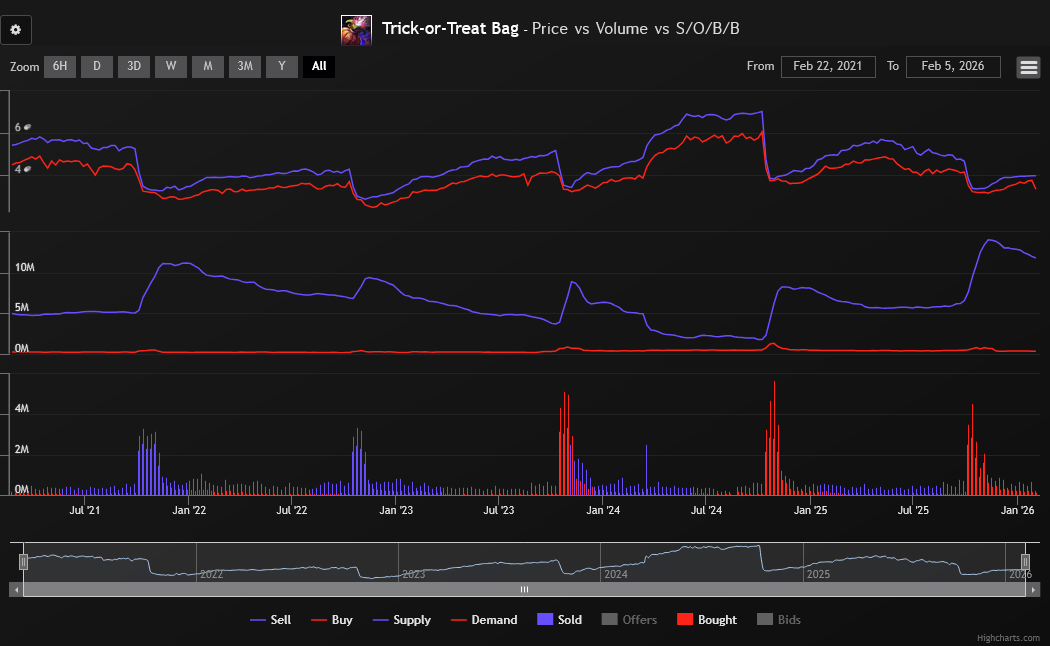Click the Jul '23 x-axis label

(x=499, y=510)
